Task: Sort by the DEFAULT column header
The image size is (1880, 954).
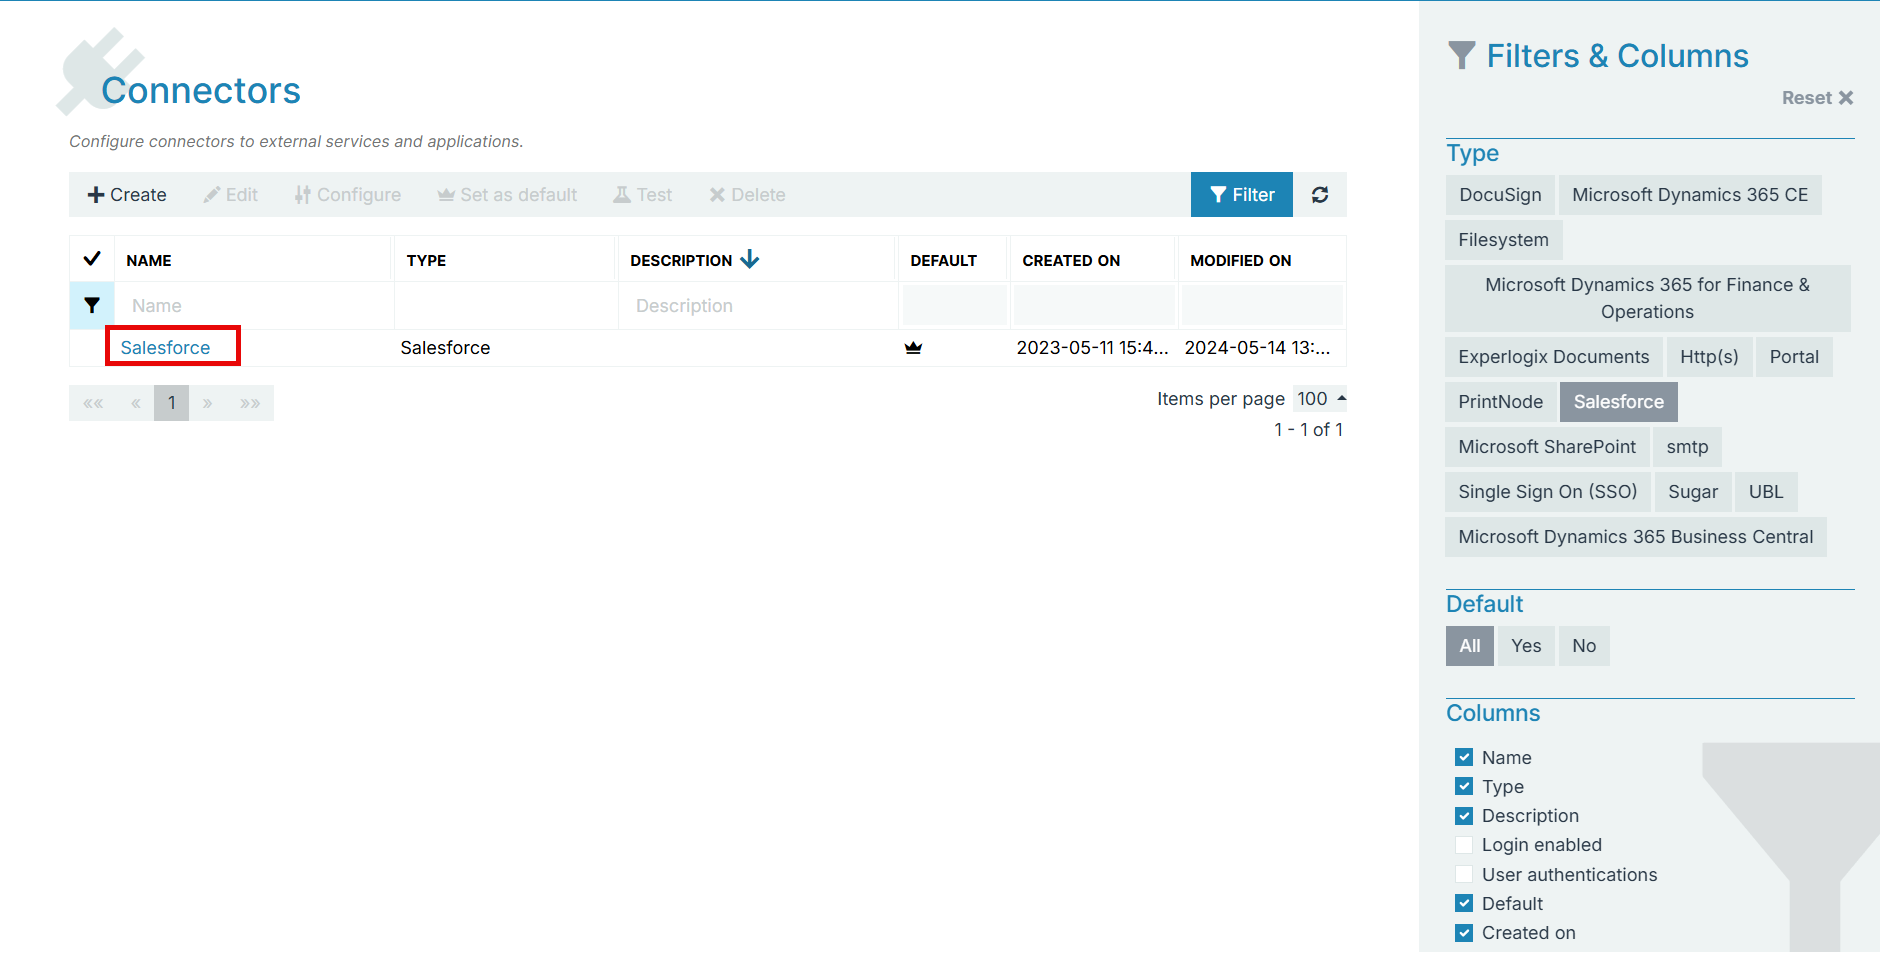Action: pyautogui.click(x=943, y=260)
